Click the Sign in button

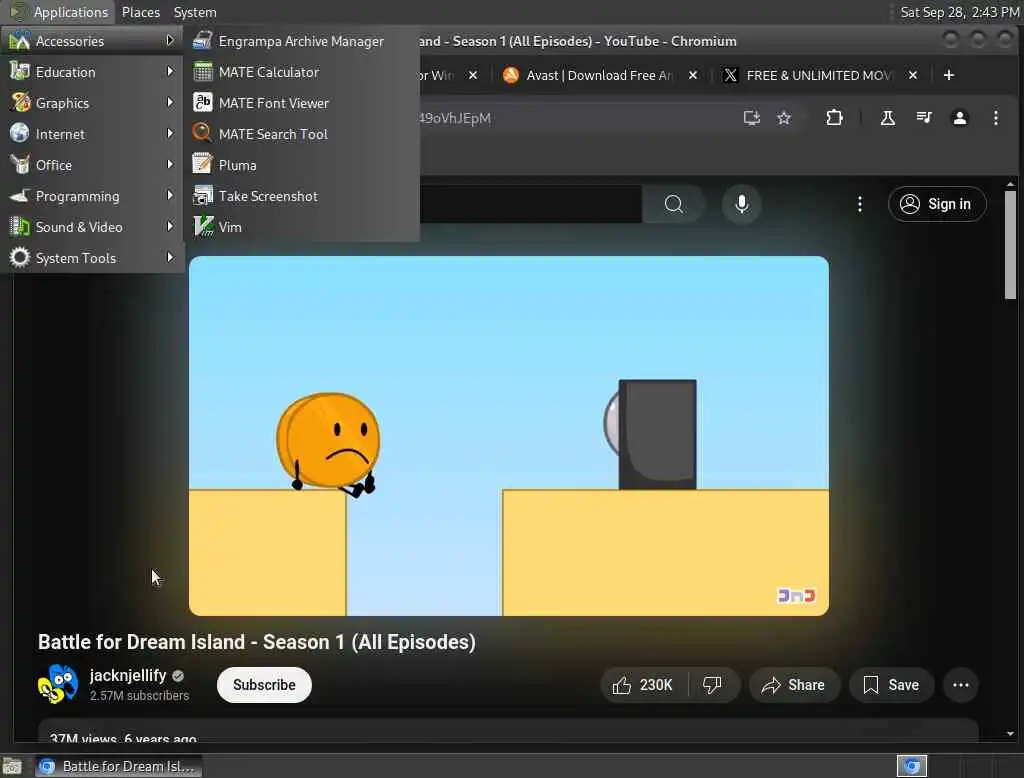[937, 204]
